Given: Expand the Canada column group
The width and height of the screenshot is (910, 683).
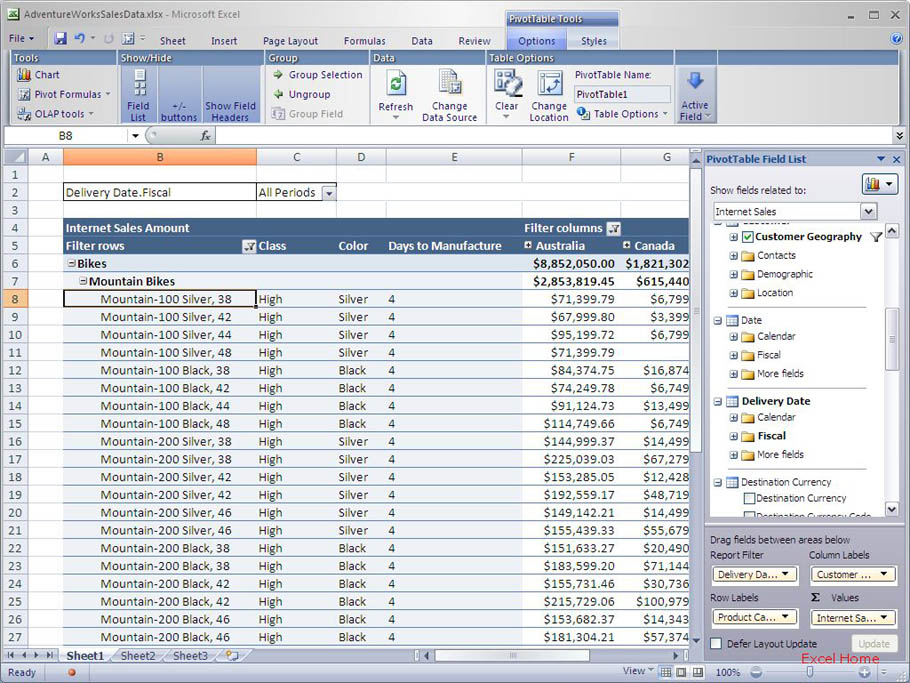Looking at the screenshot, I should tap(627, 245).
